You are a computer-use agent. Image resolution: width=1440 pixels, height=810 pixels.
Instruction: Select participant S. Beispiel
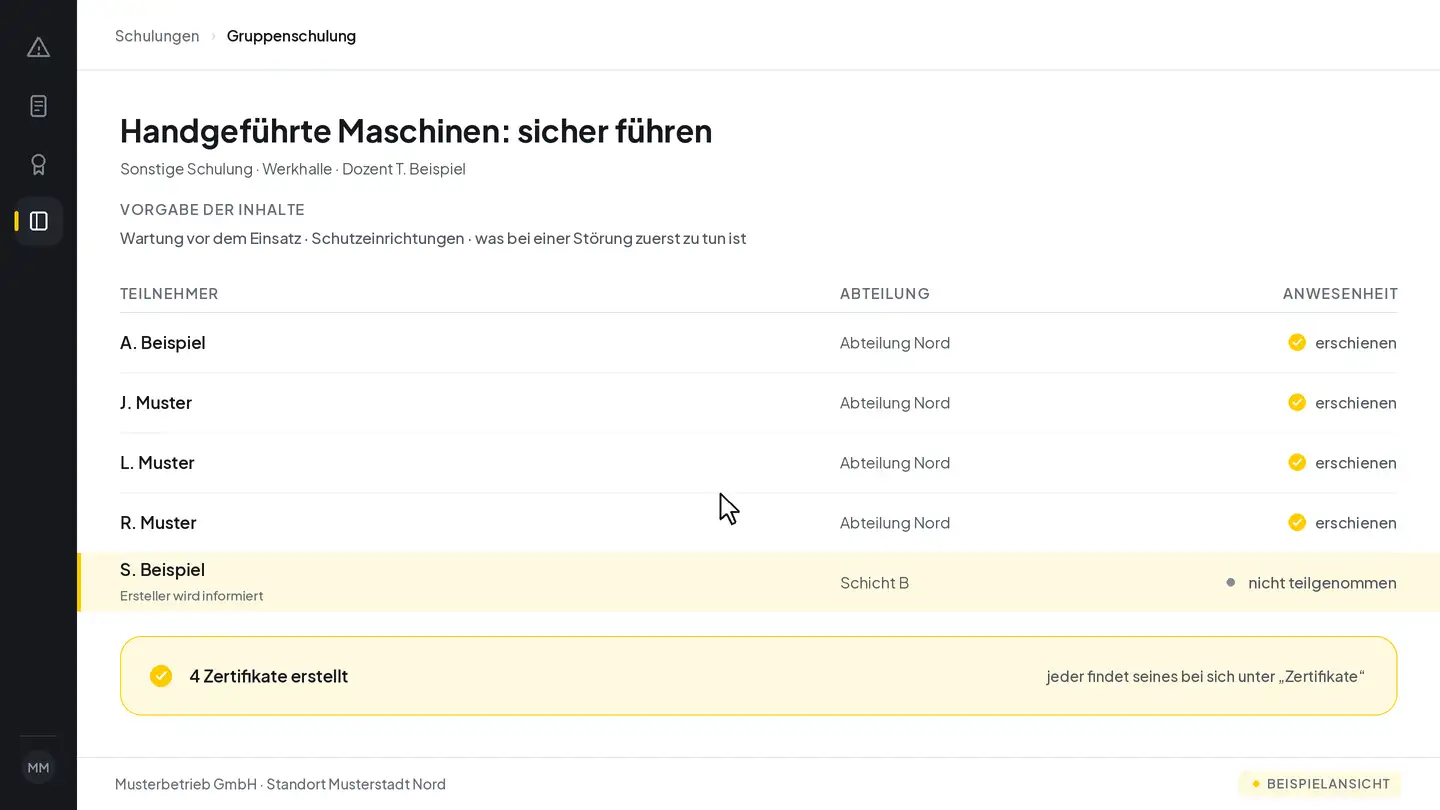point(162,570)
